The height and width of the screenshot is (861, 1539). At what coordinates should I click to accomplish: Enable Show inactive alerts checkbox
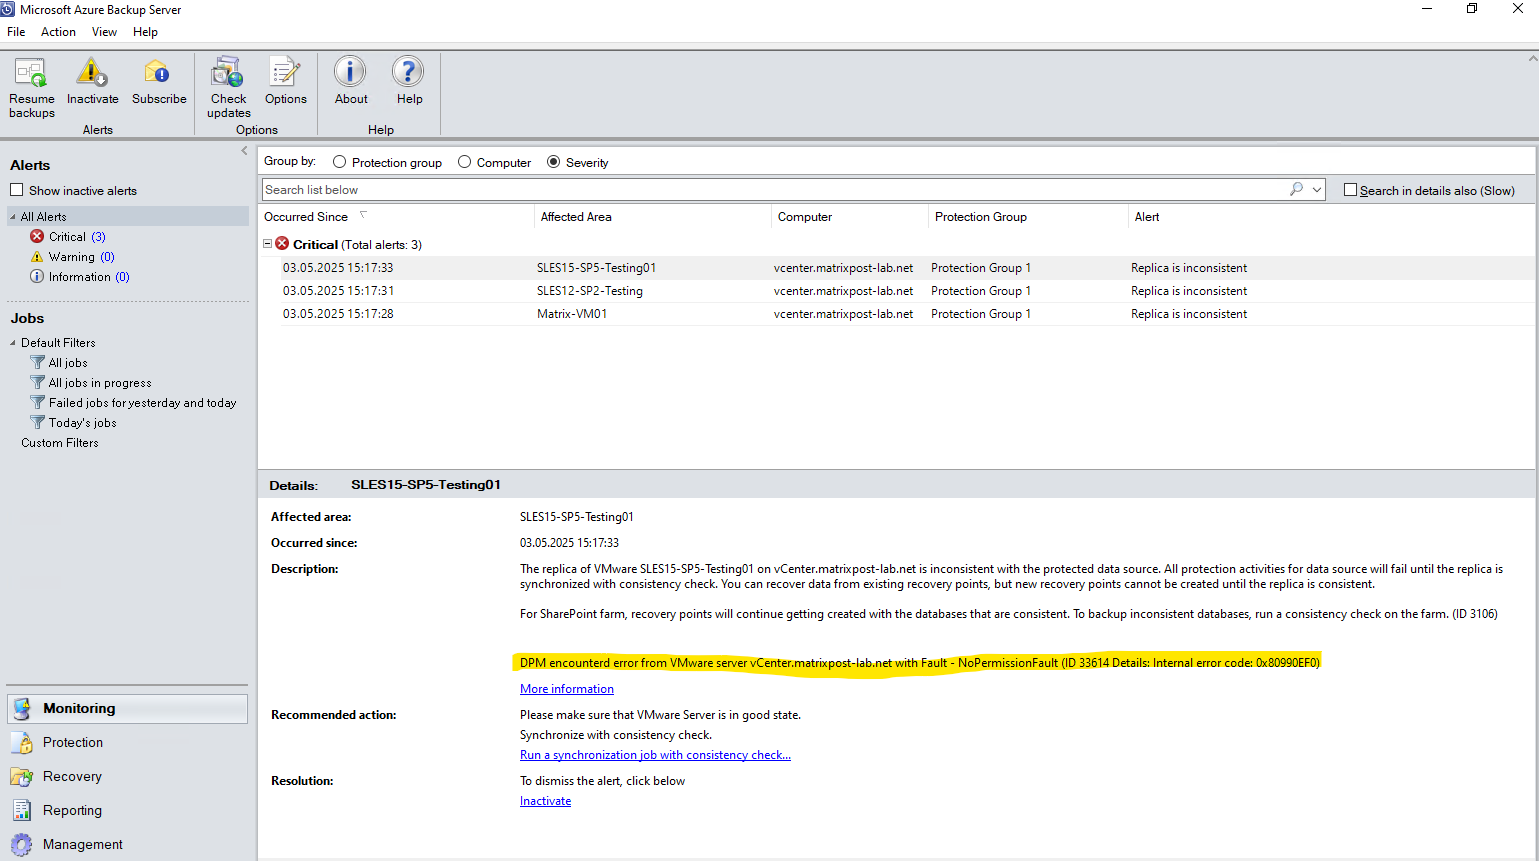click(x=16, y=190)
